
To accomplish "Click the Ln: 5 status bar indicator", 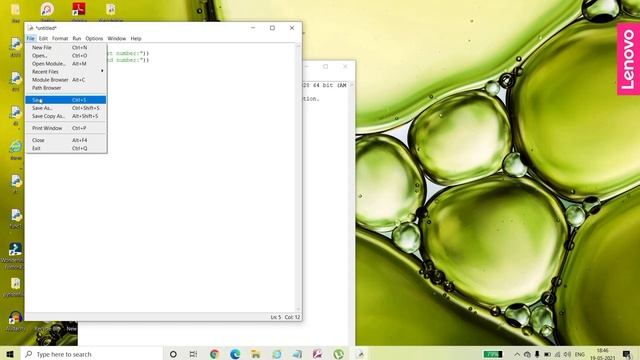I will (276, 317).
